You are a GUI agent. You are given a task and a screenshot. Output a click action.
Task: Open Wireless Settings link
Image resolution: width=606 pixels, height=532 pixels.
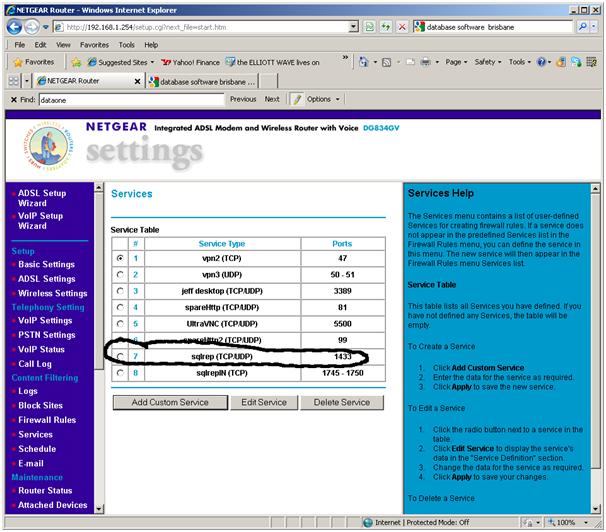click(53, 293)
